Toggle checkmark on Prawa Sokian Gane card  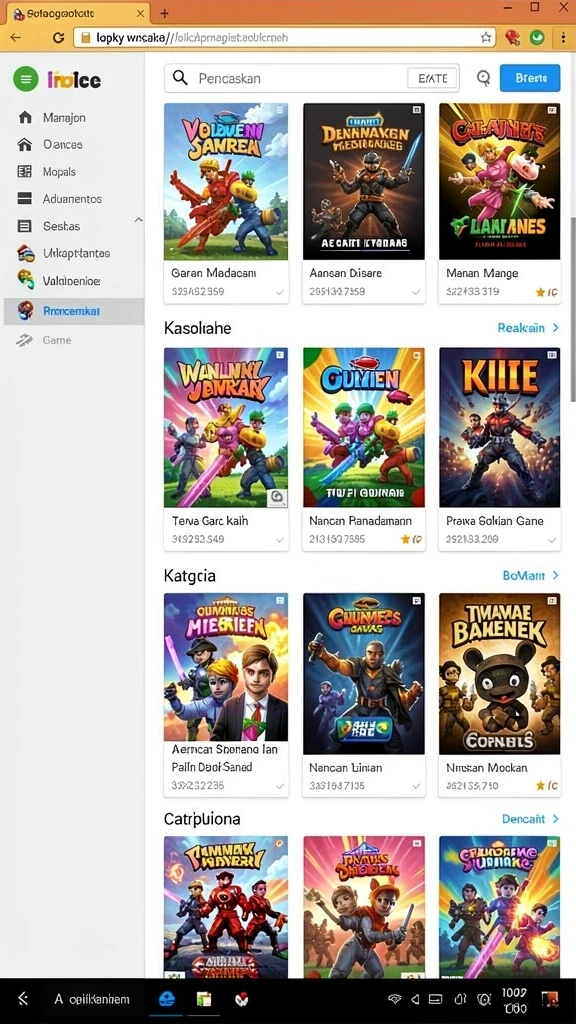552,539
